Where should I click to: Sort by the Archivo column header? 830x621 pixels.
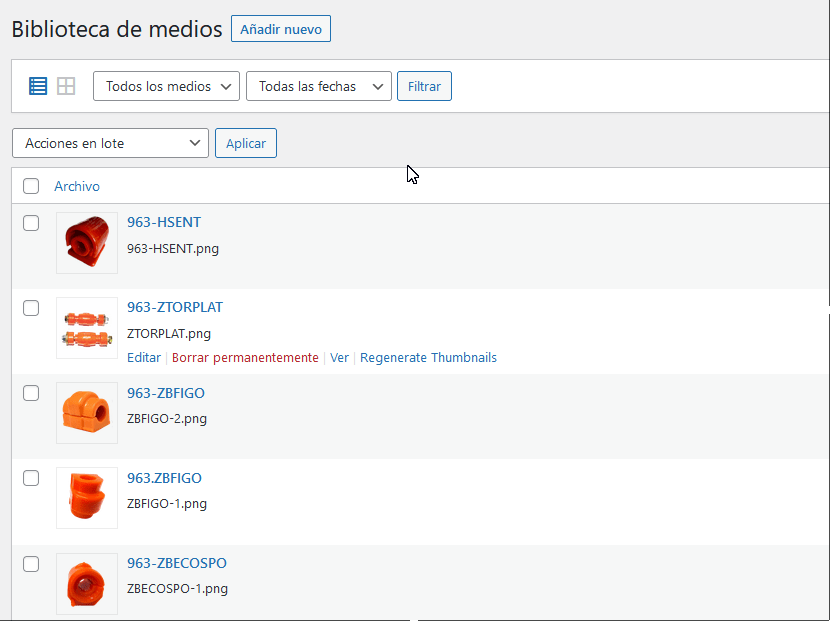[x=77, y=186]
